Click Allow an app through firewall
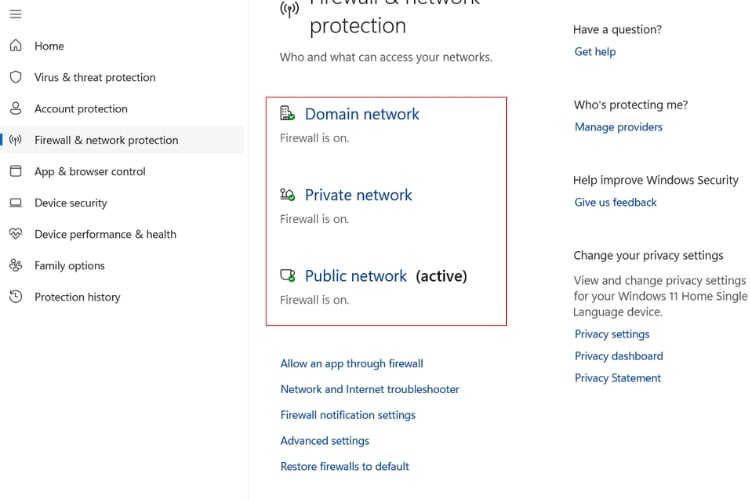The image size is (750, 500). coord(352,364)
